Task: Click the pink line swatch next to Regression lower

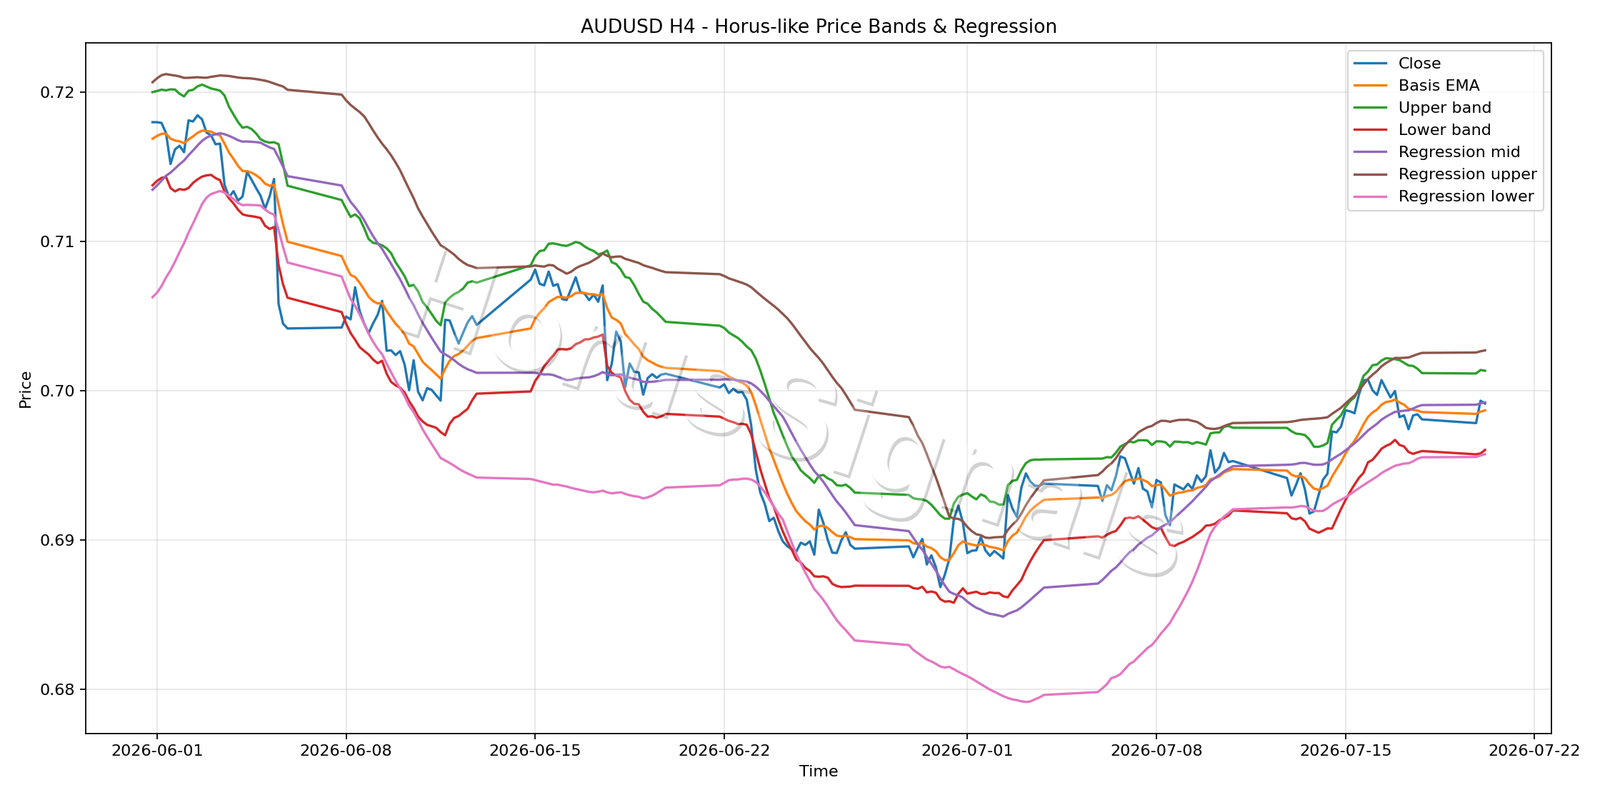Action: (x=1370, y=196)
